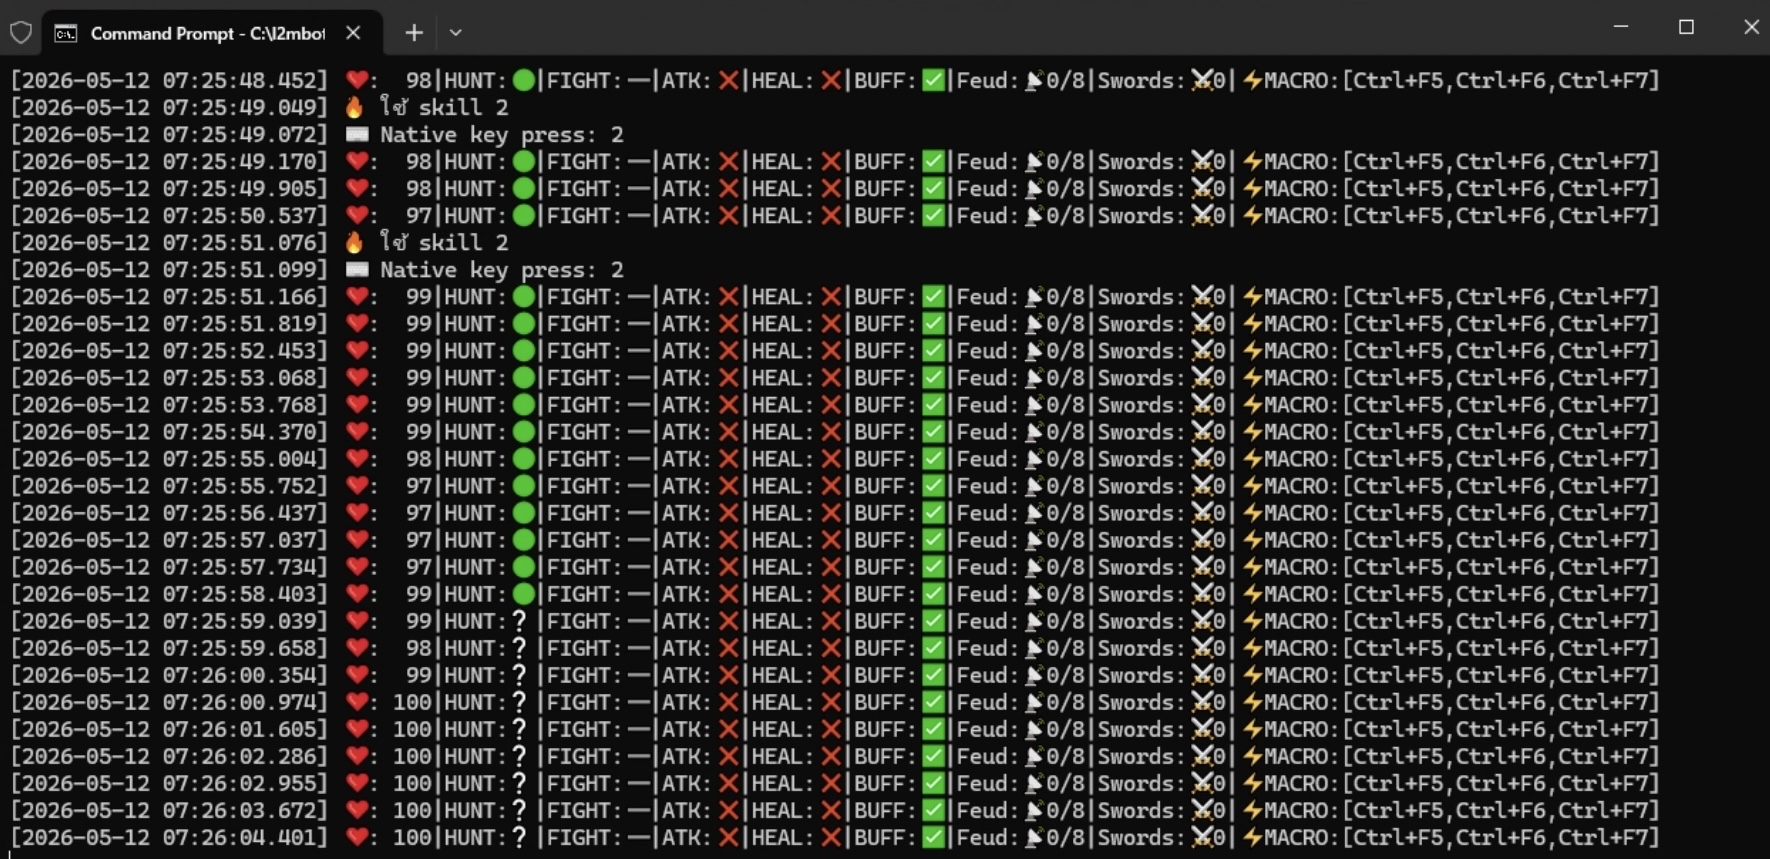Click the 'Swords:' label at 07:25:57.734
The image size is (1770, 859).
[1142, 567]
